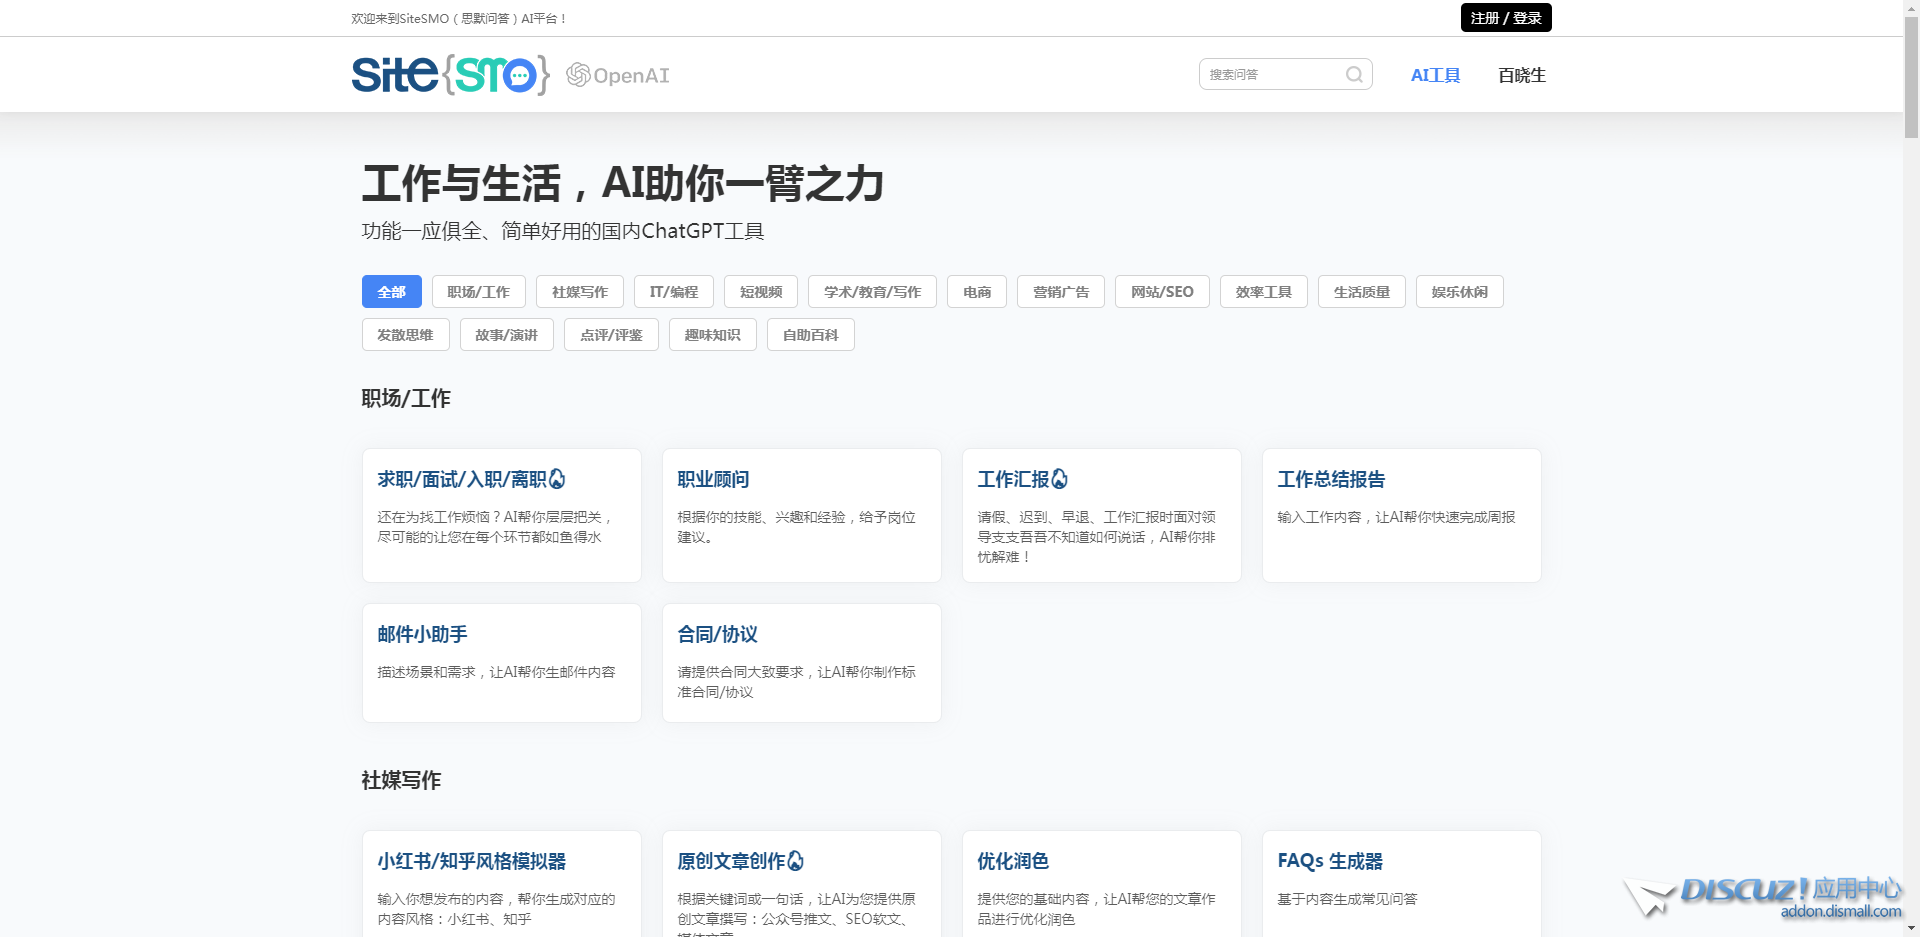The image size is (1920, 937).
Task: Click the SiteSMO site logo
Action: (449, 73)
